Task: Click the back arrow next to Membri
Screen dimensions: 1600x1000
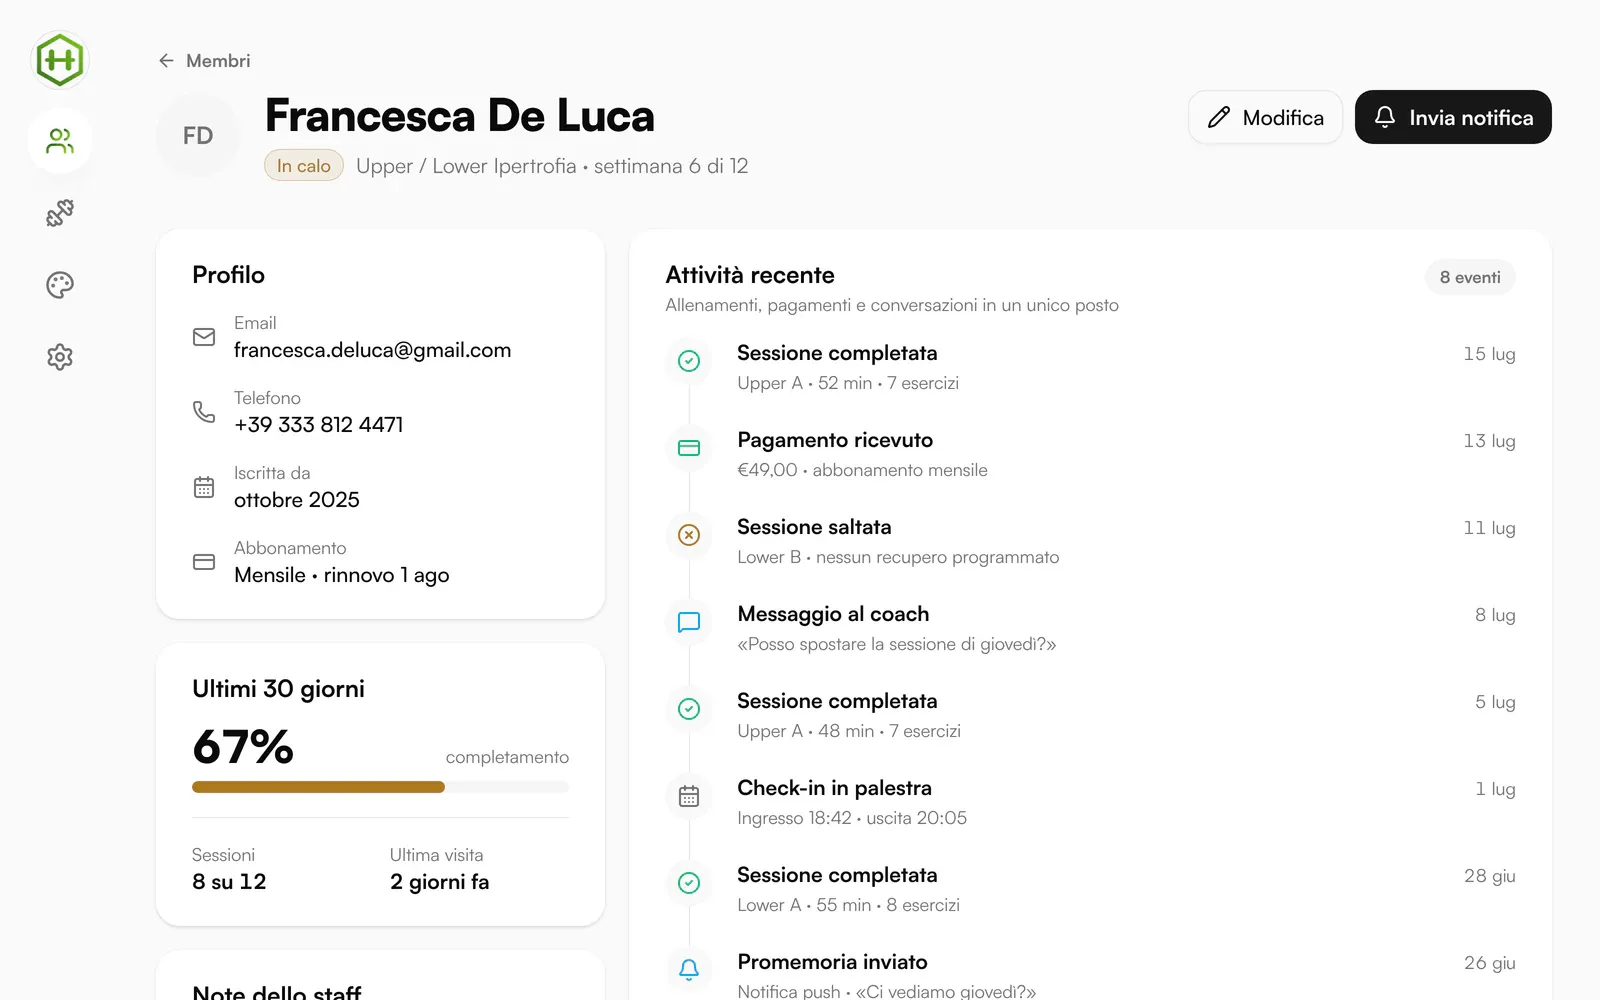Action: [166, 61]
